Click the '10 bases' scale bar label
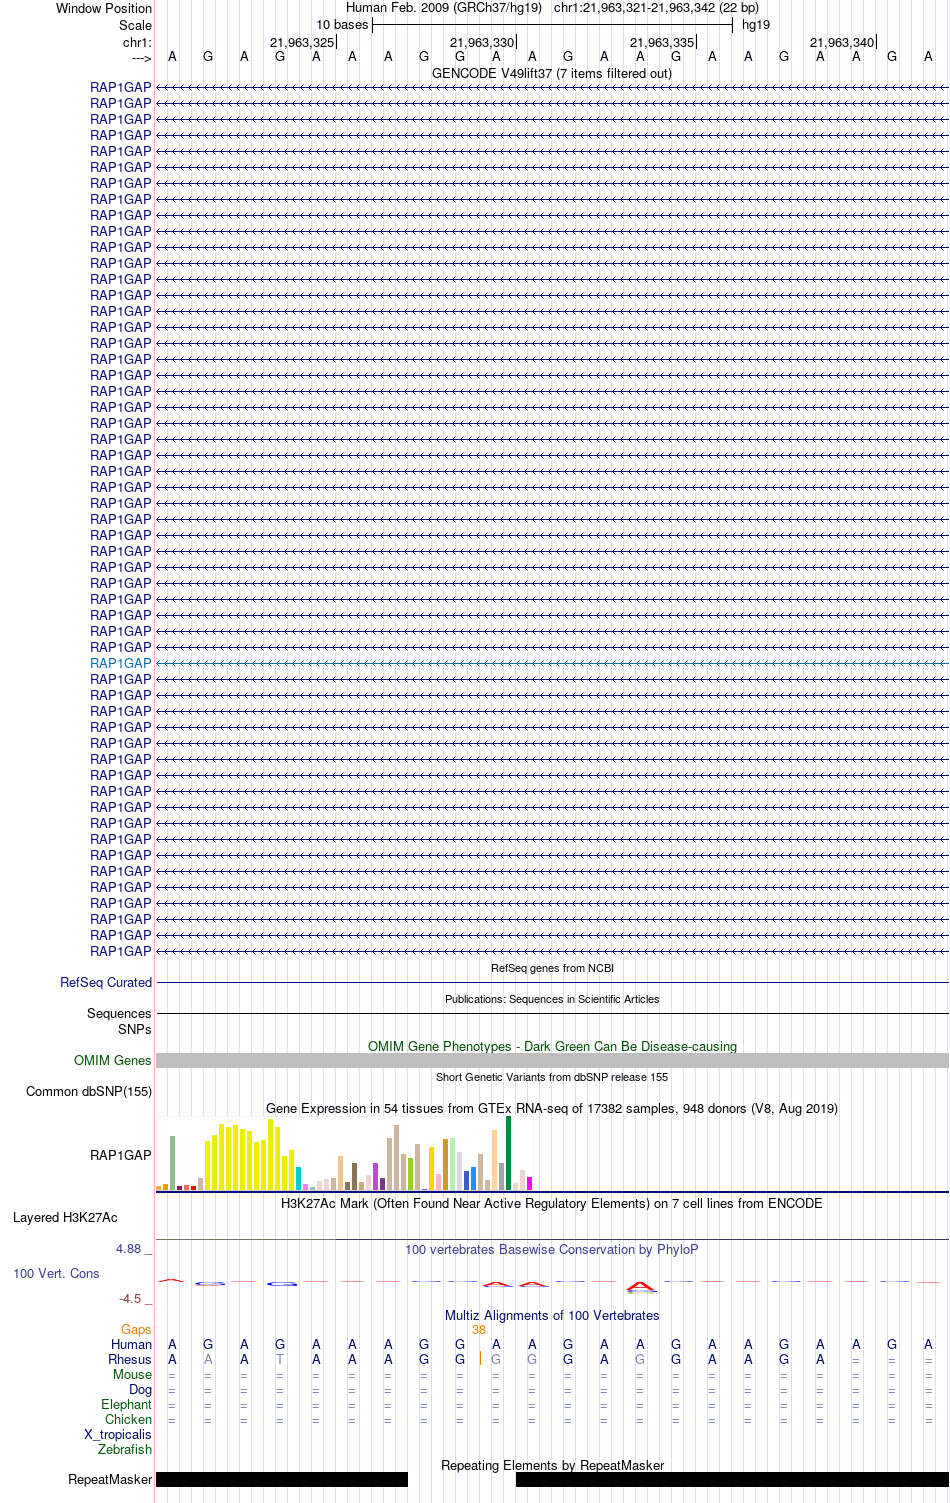Viewport: 950px width, 1503px height. point(342,25)
